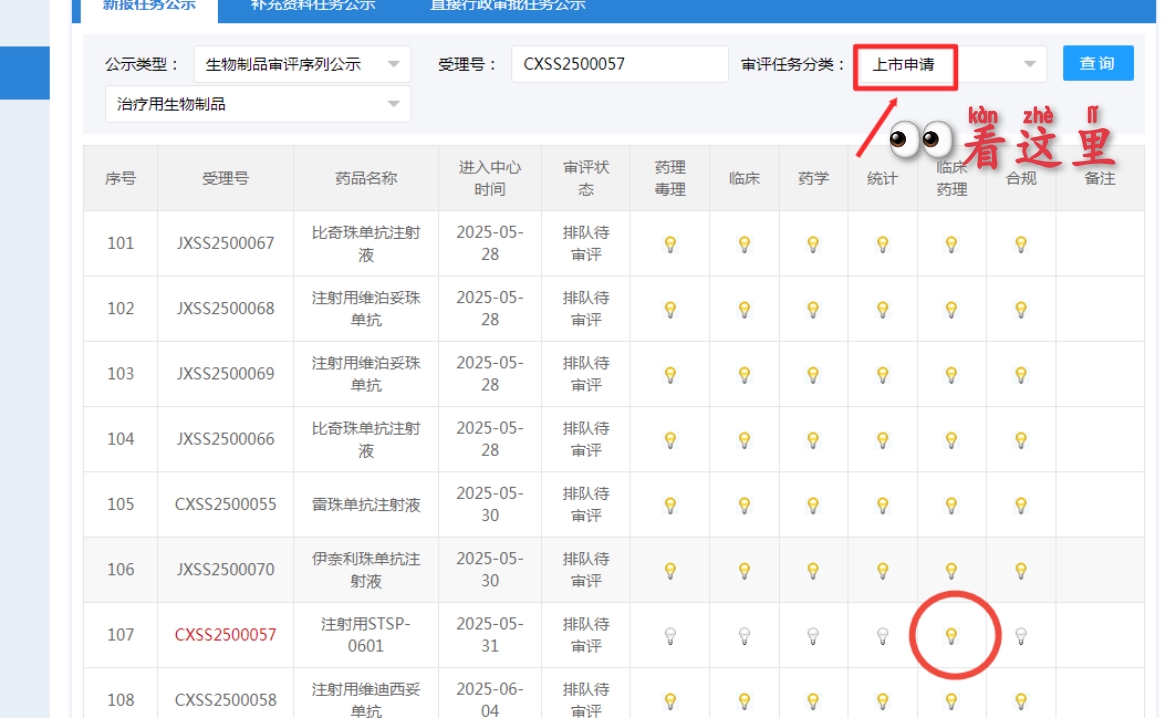
Task: Click the 查询 search button
Action: click(1098, 64)
